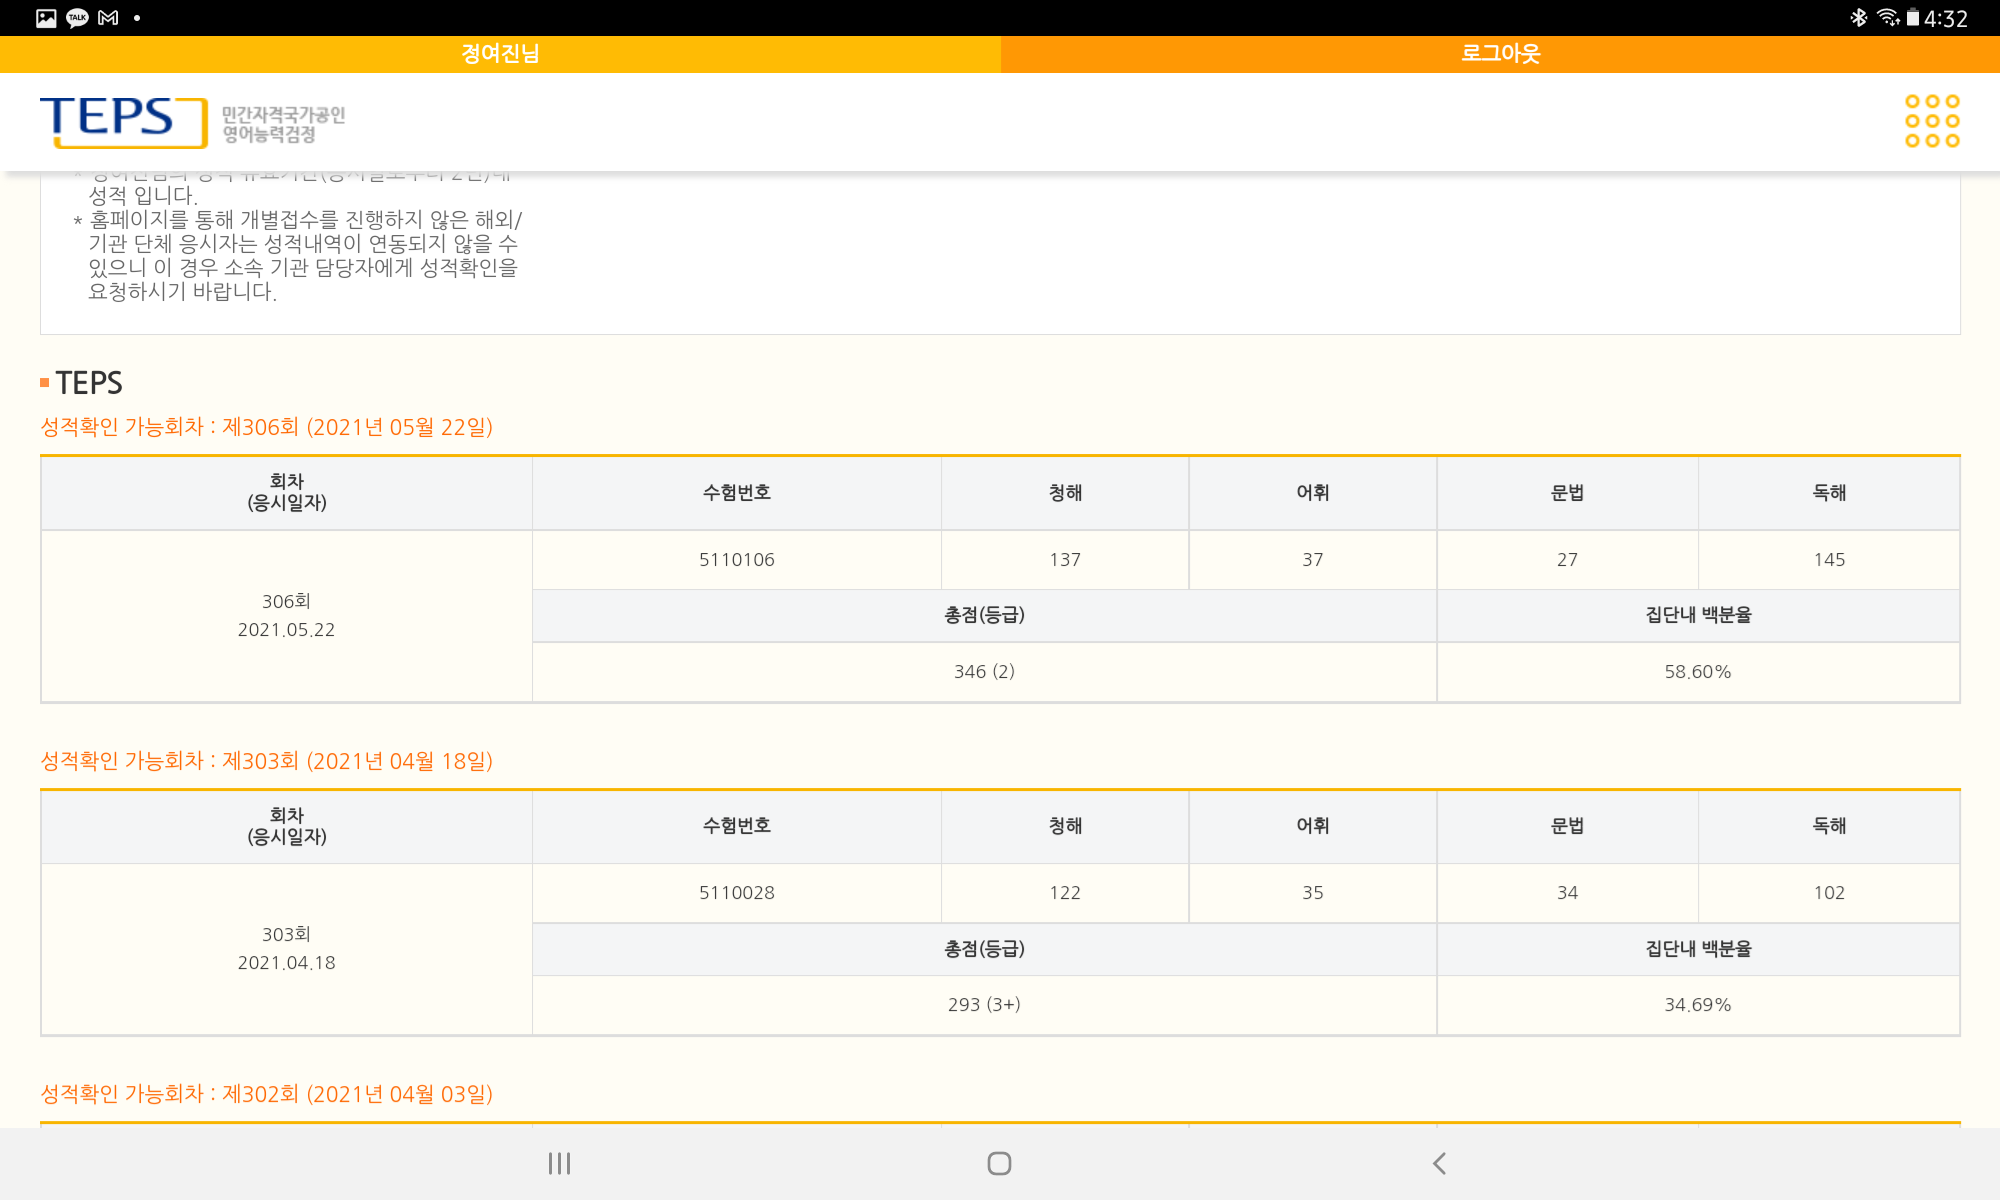Click the 로그아웃 logout tab
The height and width of the screenshot is (1200, 2000).
coord(1500,54)
